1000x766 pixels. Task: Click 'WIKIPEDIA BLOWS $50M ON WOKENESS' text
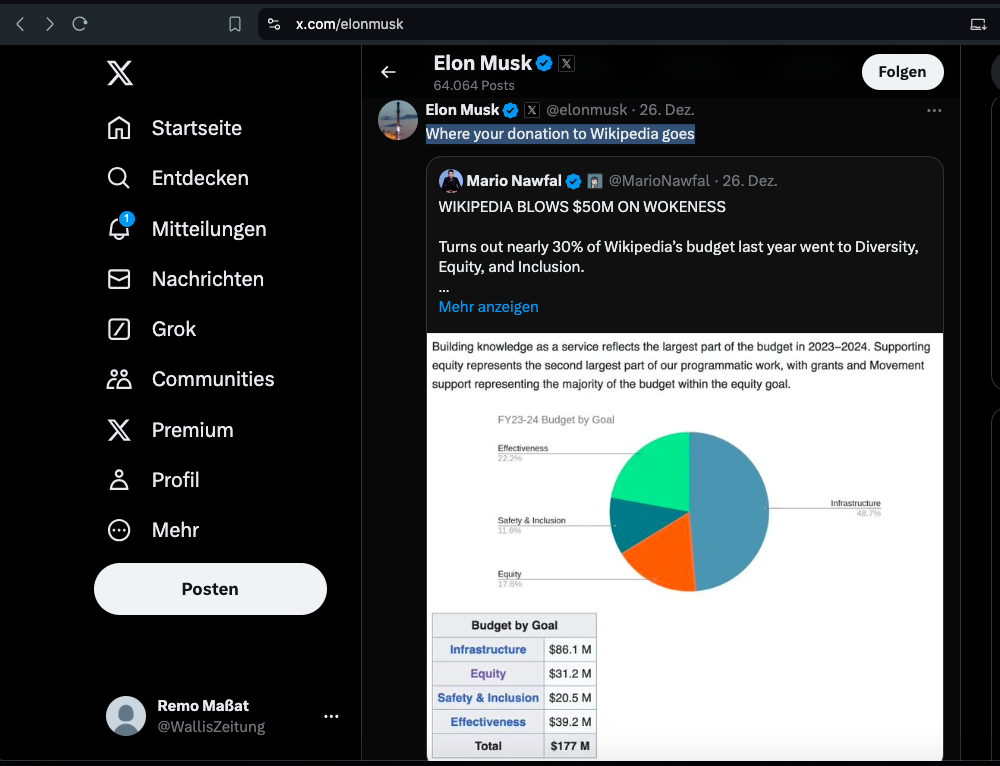(582, 207)
